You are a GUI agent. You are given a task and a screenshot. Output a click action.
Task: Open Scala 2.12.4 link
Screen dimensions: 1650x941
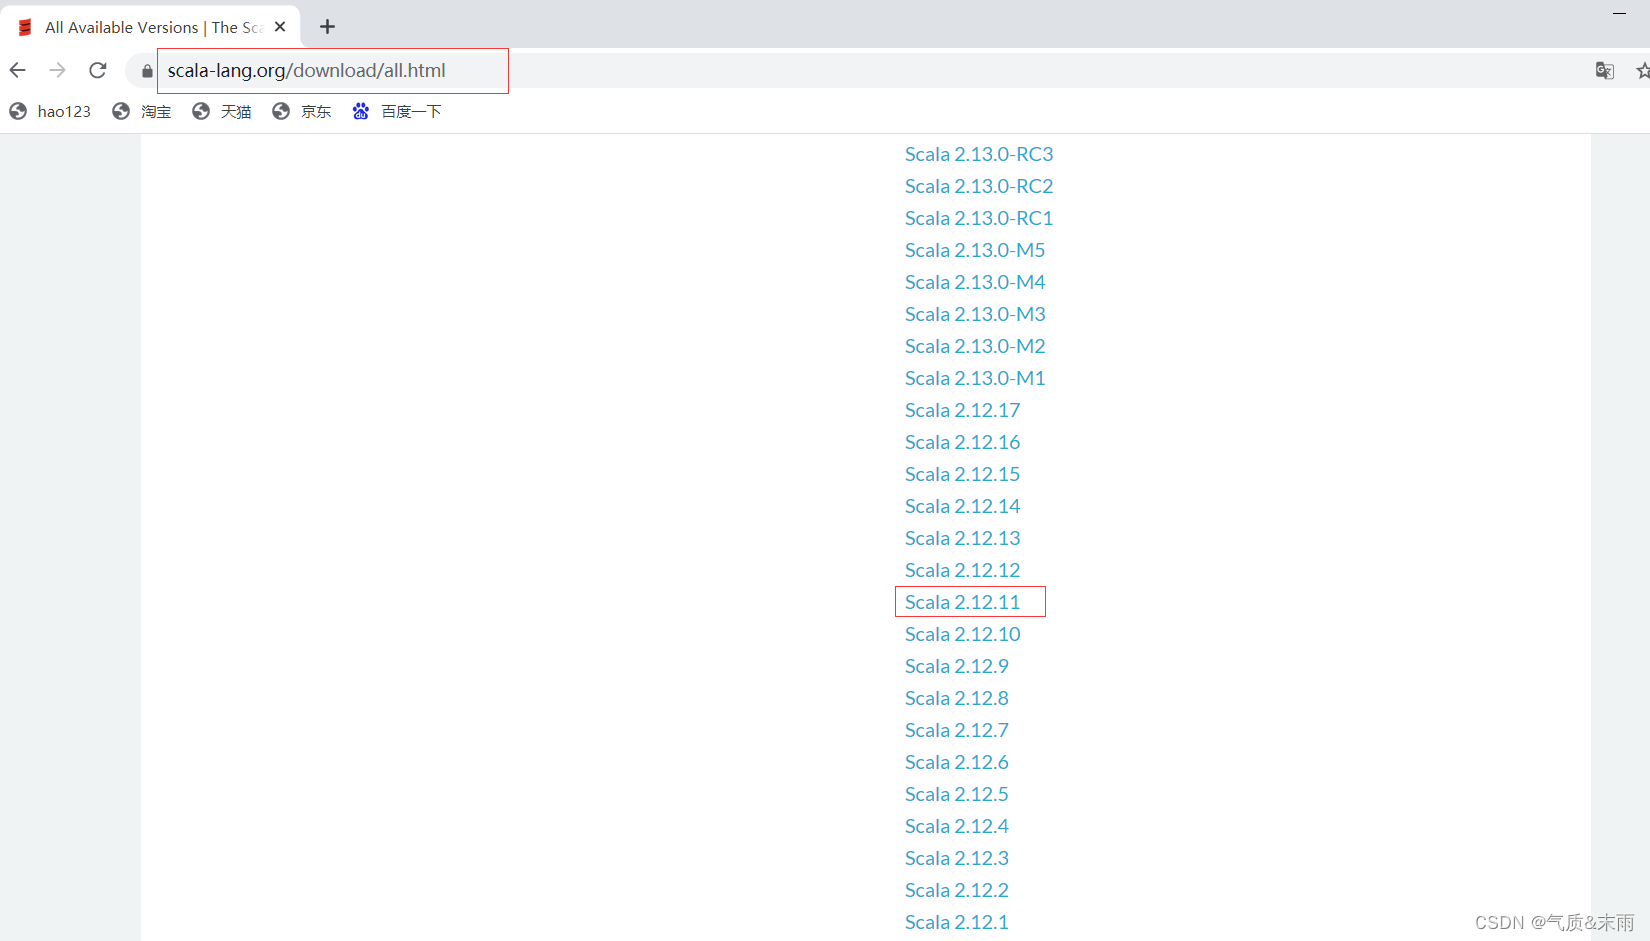coord(957,826)
